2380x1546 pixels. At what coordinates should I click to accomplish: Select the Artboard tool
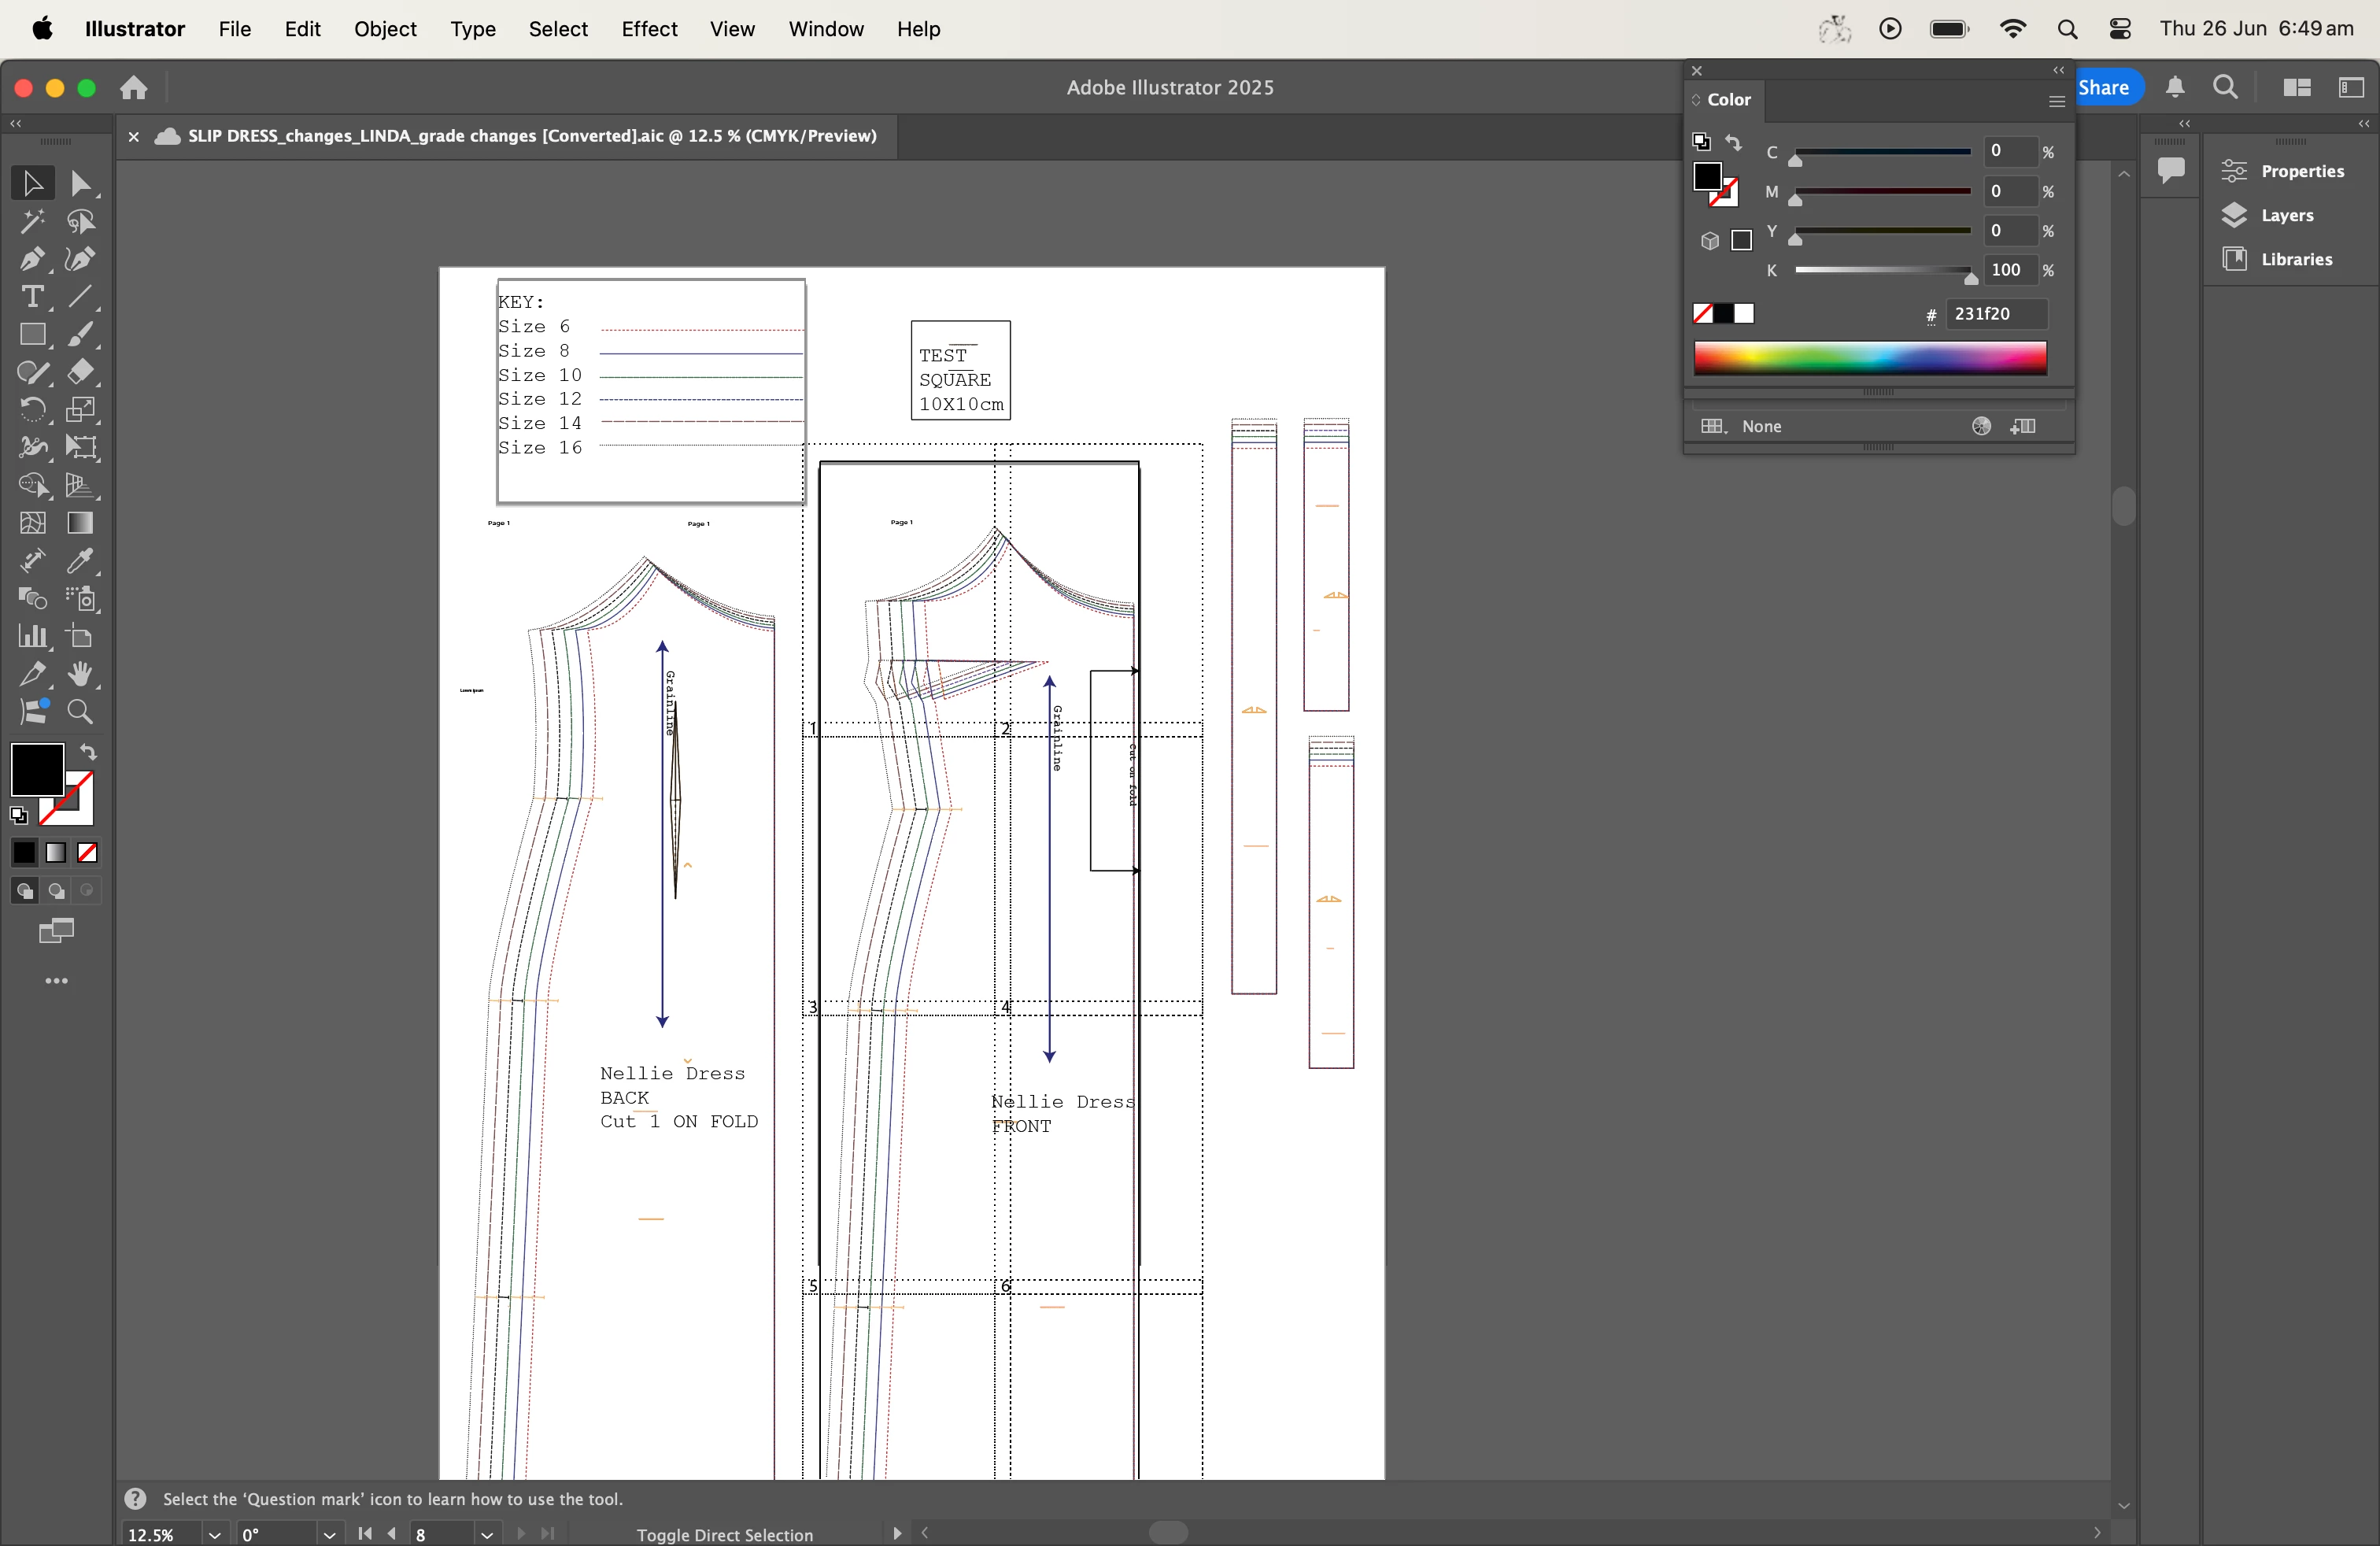[x=81, y=637]
